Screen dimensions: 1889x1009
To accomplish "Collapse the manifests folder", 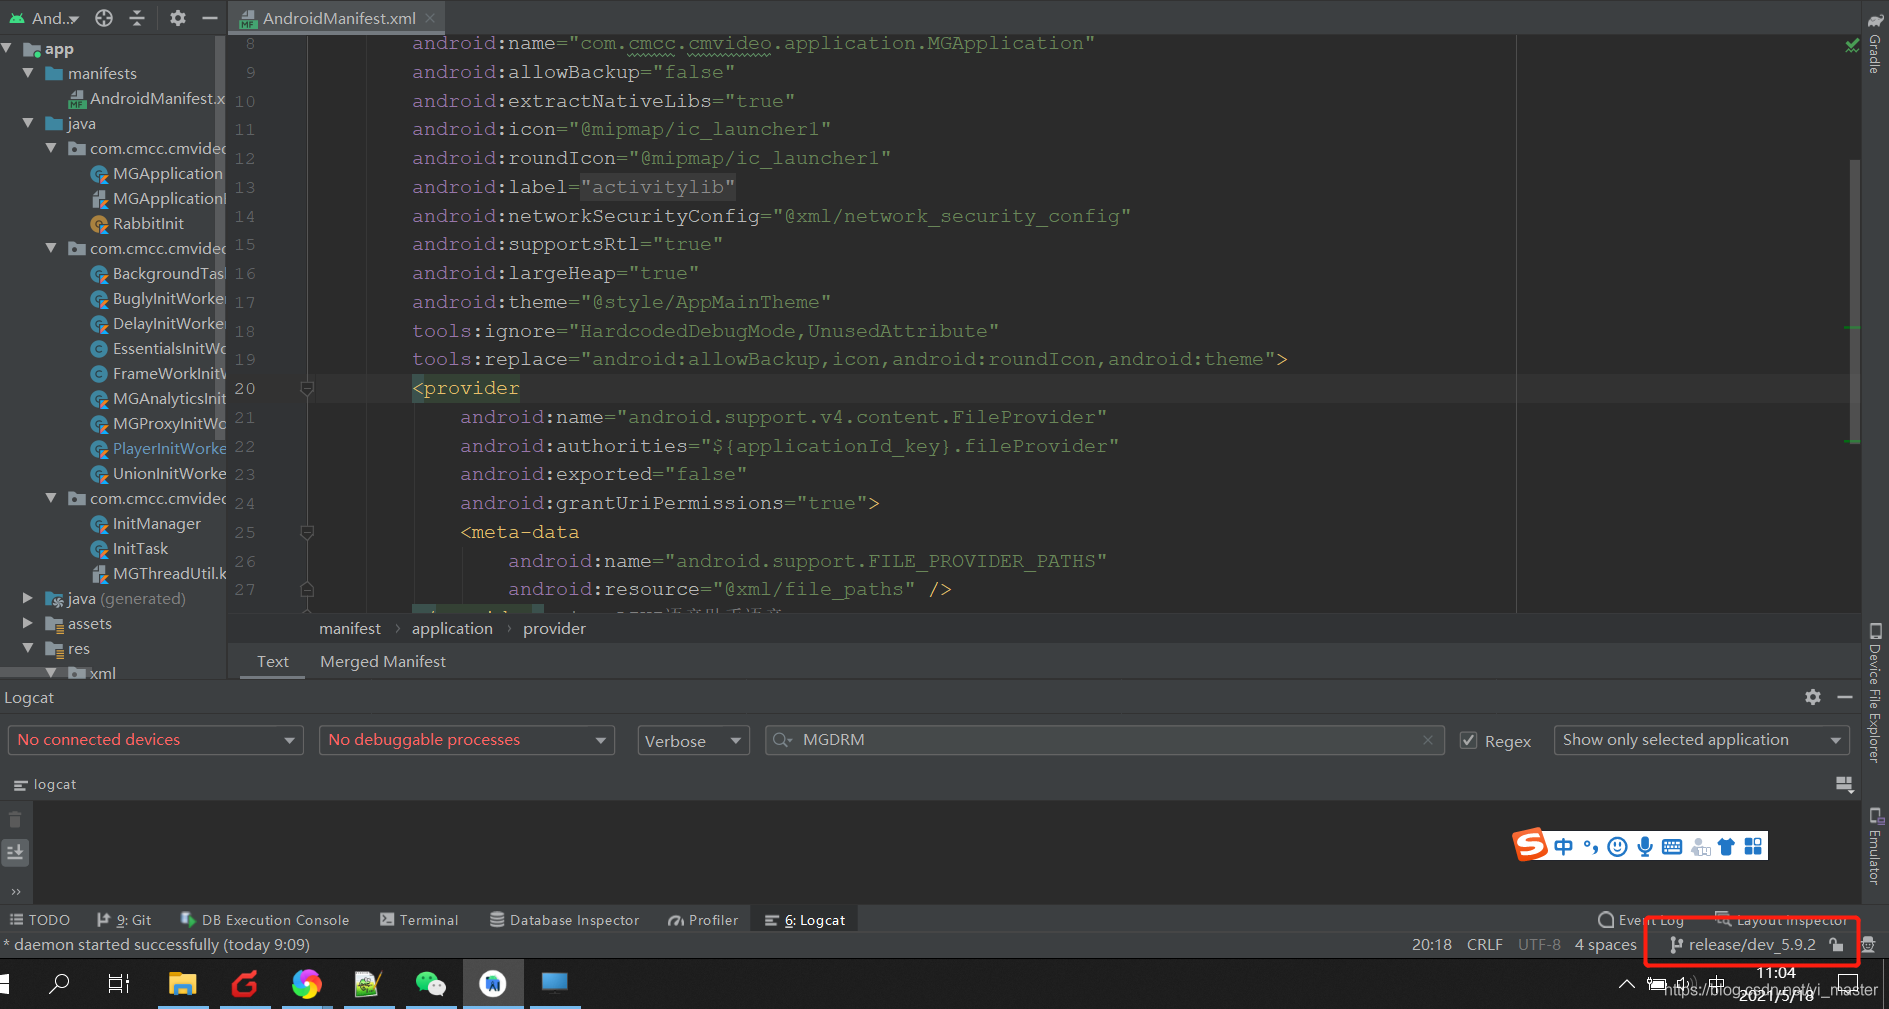I will pos(28,73).
